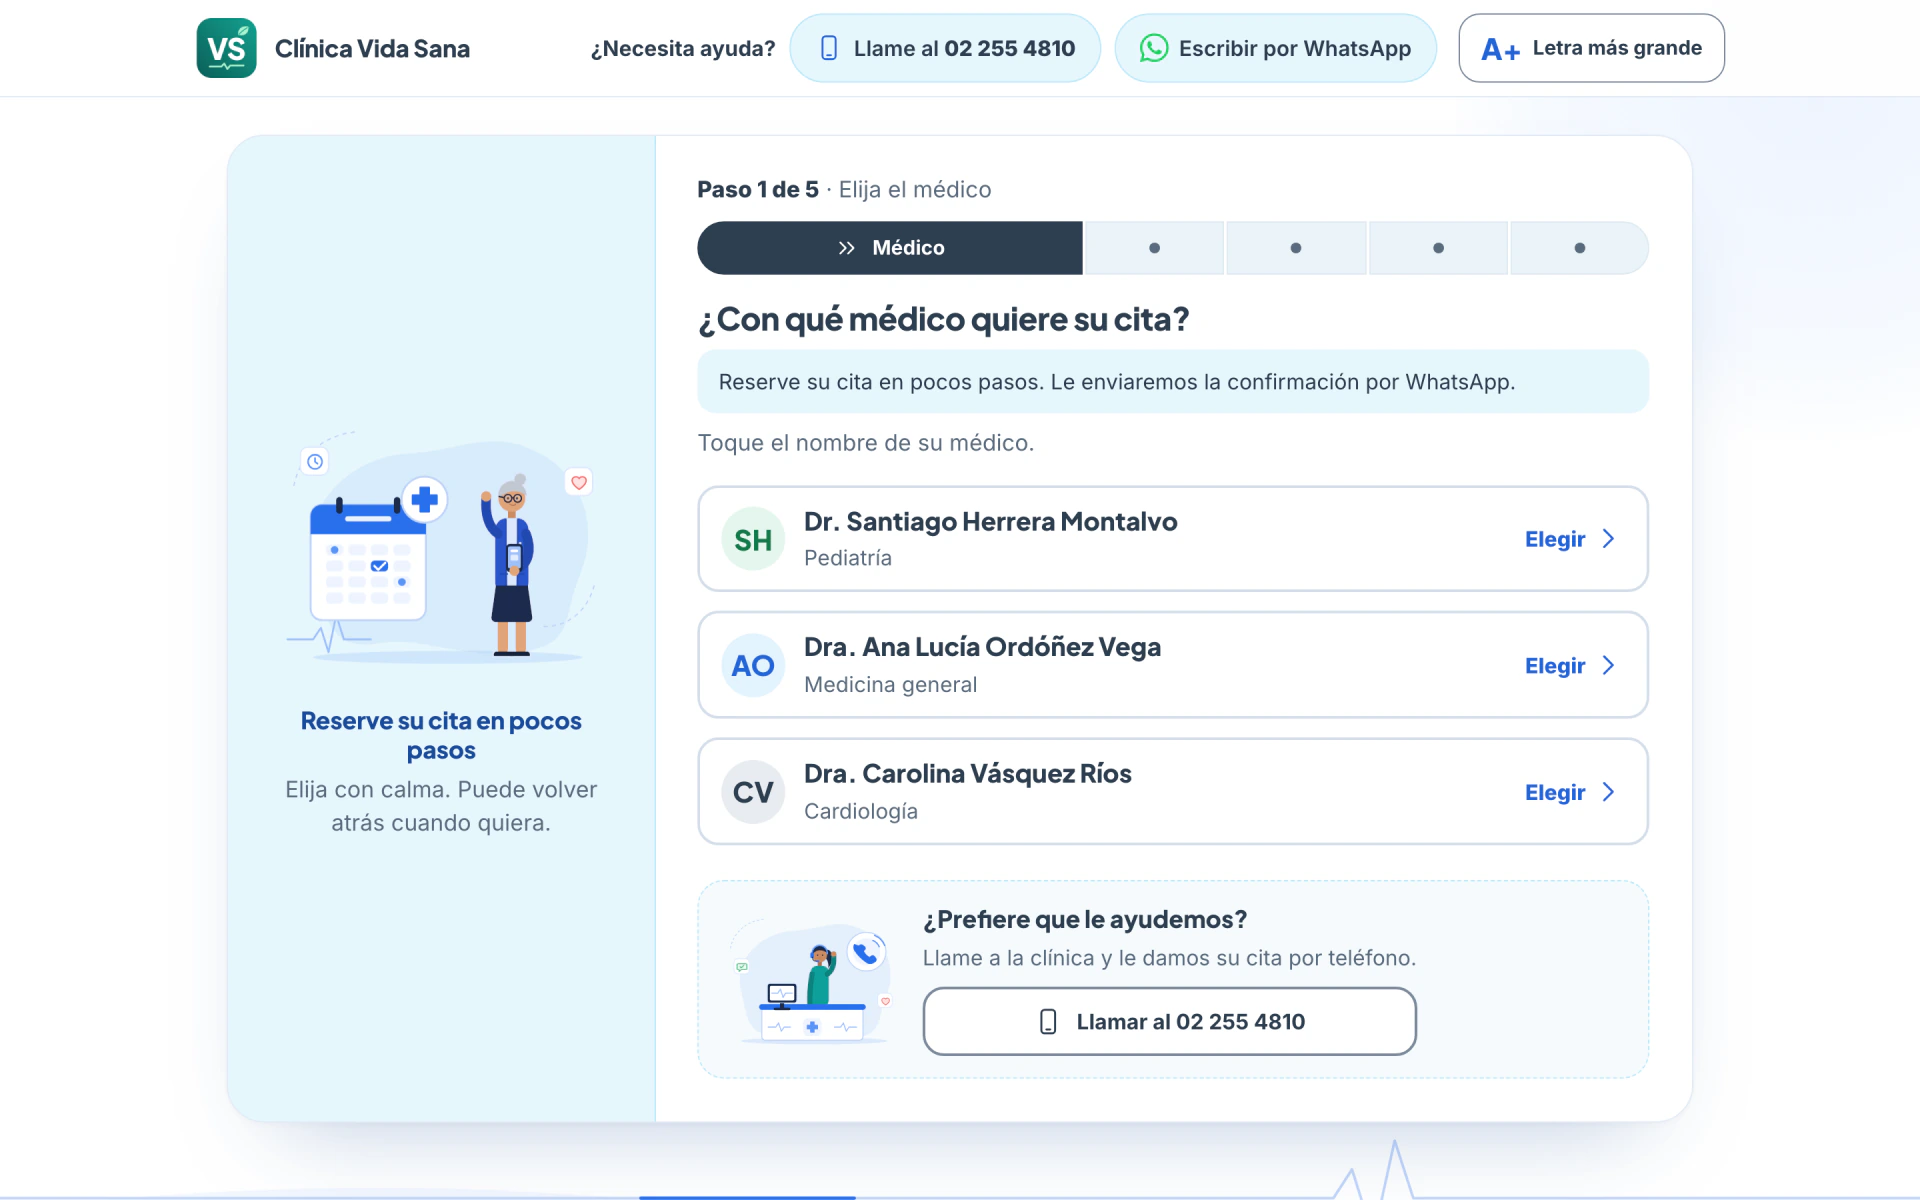Click the '¿Con qué médico quiere su cita?' heading
Viewport: 1920px width, 1200px height.
click(943, 319)
